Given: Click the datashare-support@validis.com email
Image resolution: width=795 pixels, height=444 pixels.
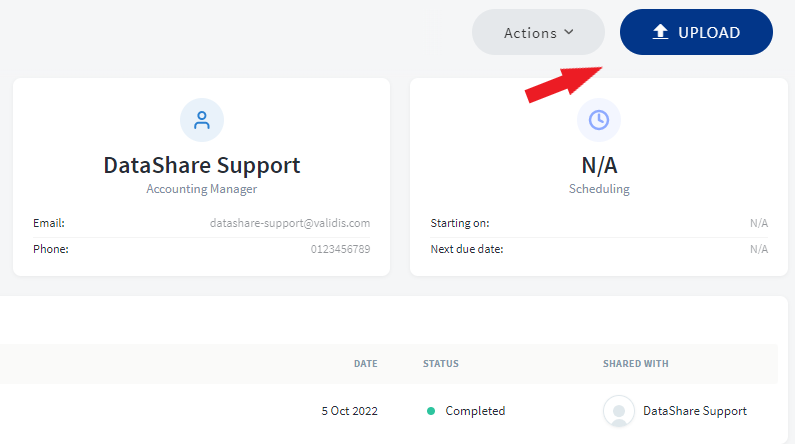Looking at the screenshot, I should click(290, 223).
